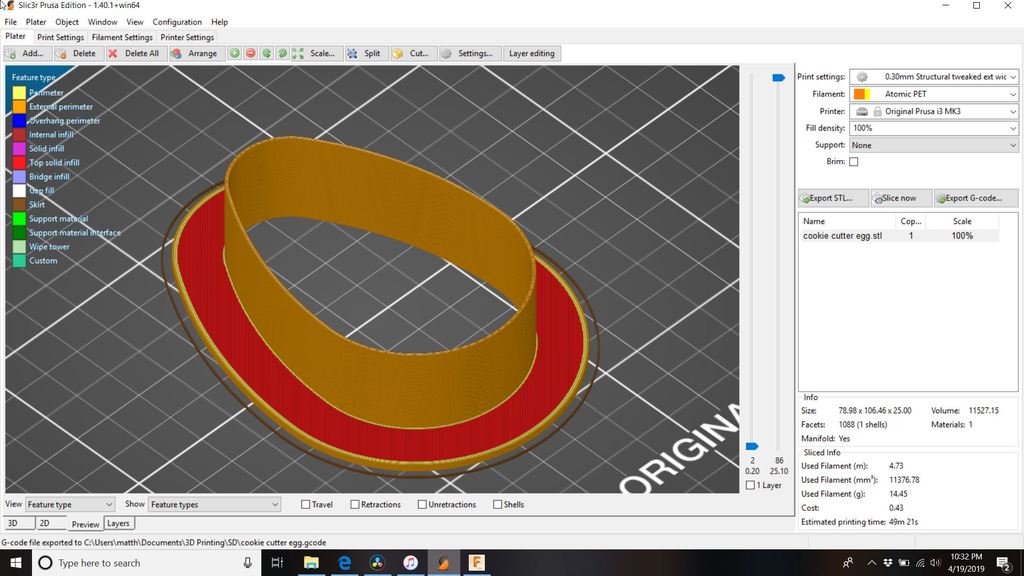Image resolution: width=1024 pixels, height=576 pixels.
Task: Open the Cut tool
Action: coord(412,54)
